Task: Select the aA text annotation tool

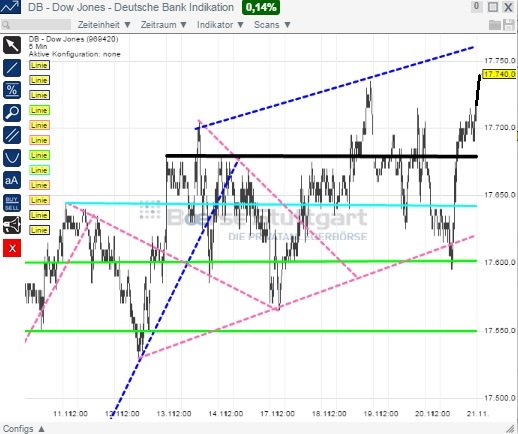Action: (x=12, y=180)
